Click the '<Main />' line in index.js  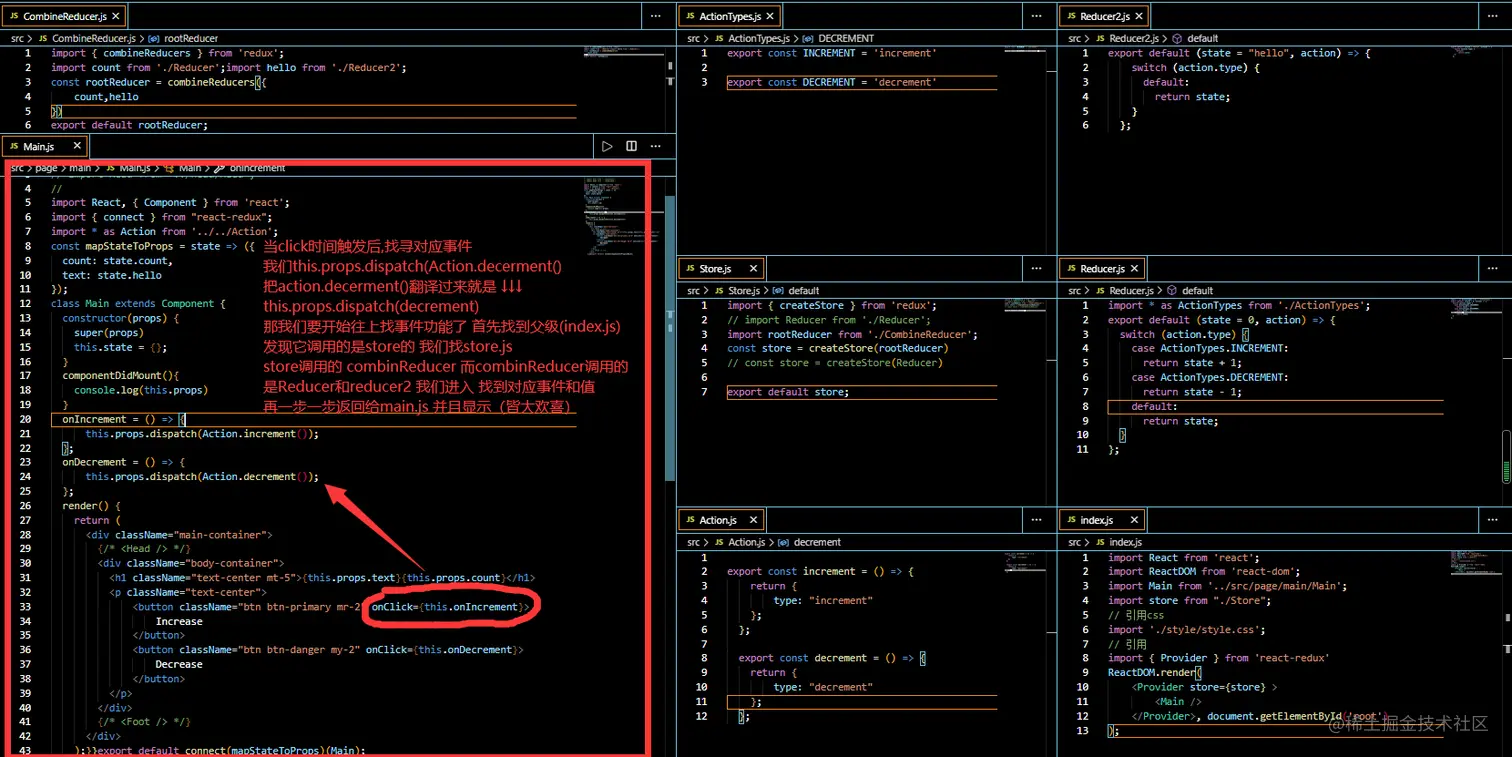[1178, 702]
